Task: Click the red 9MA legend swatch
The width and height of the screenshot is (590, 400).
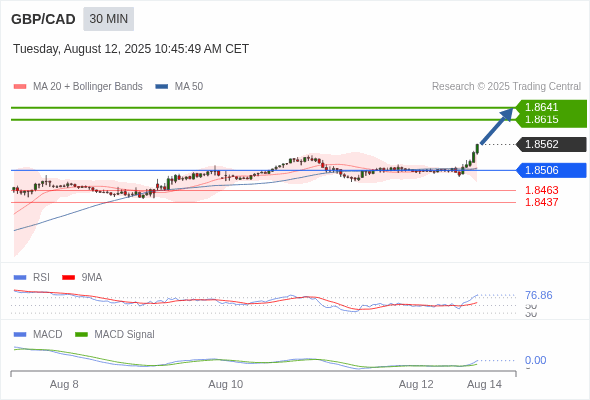Action: pyautogui.click(x=68, y=278)
